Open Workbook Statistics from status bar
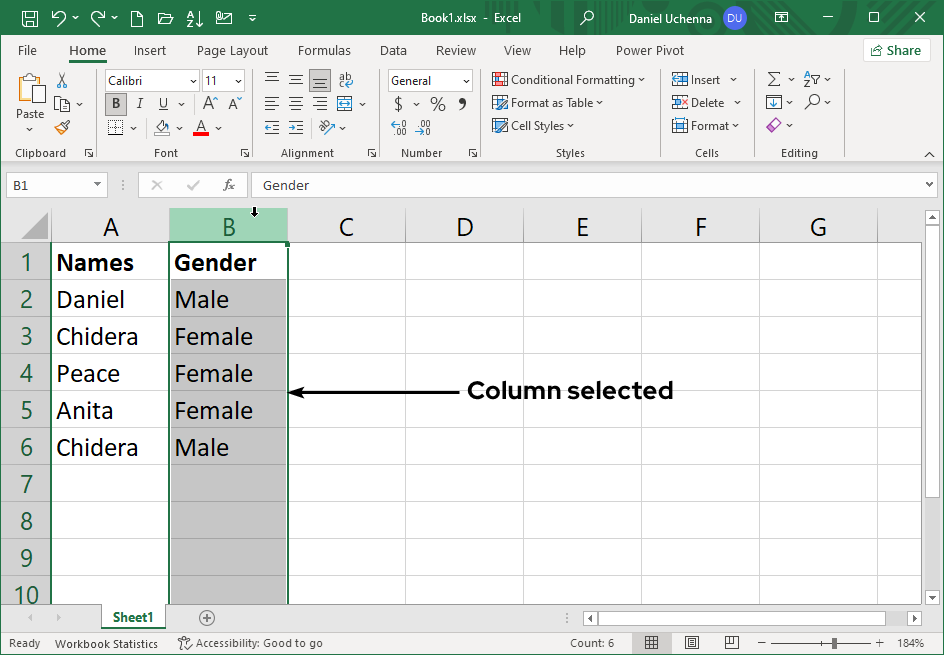 click(x=106, y=643)
